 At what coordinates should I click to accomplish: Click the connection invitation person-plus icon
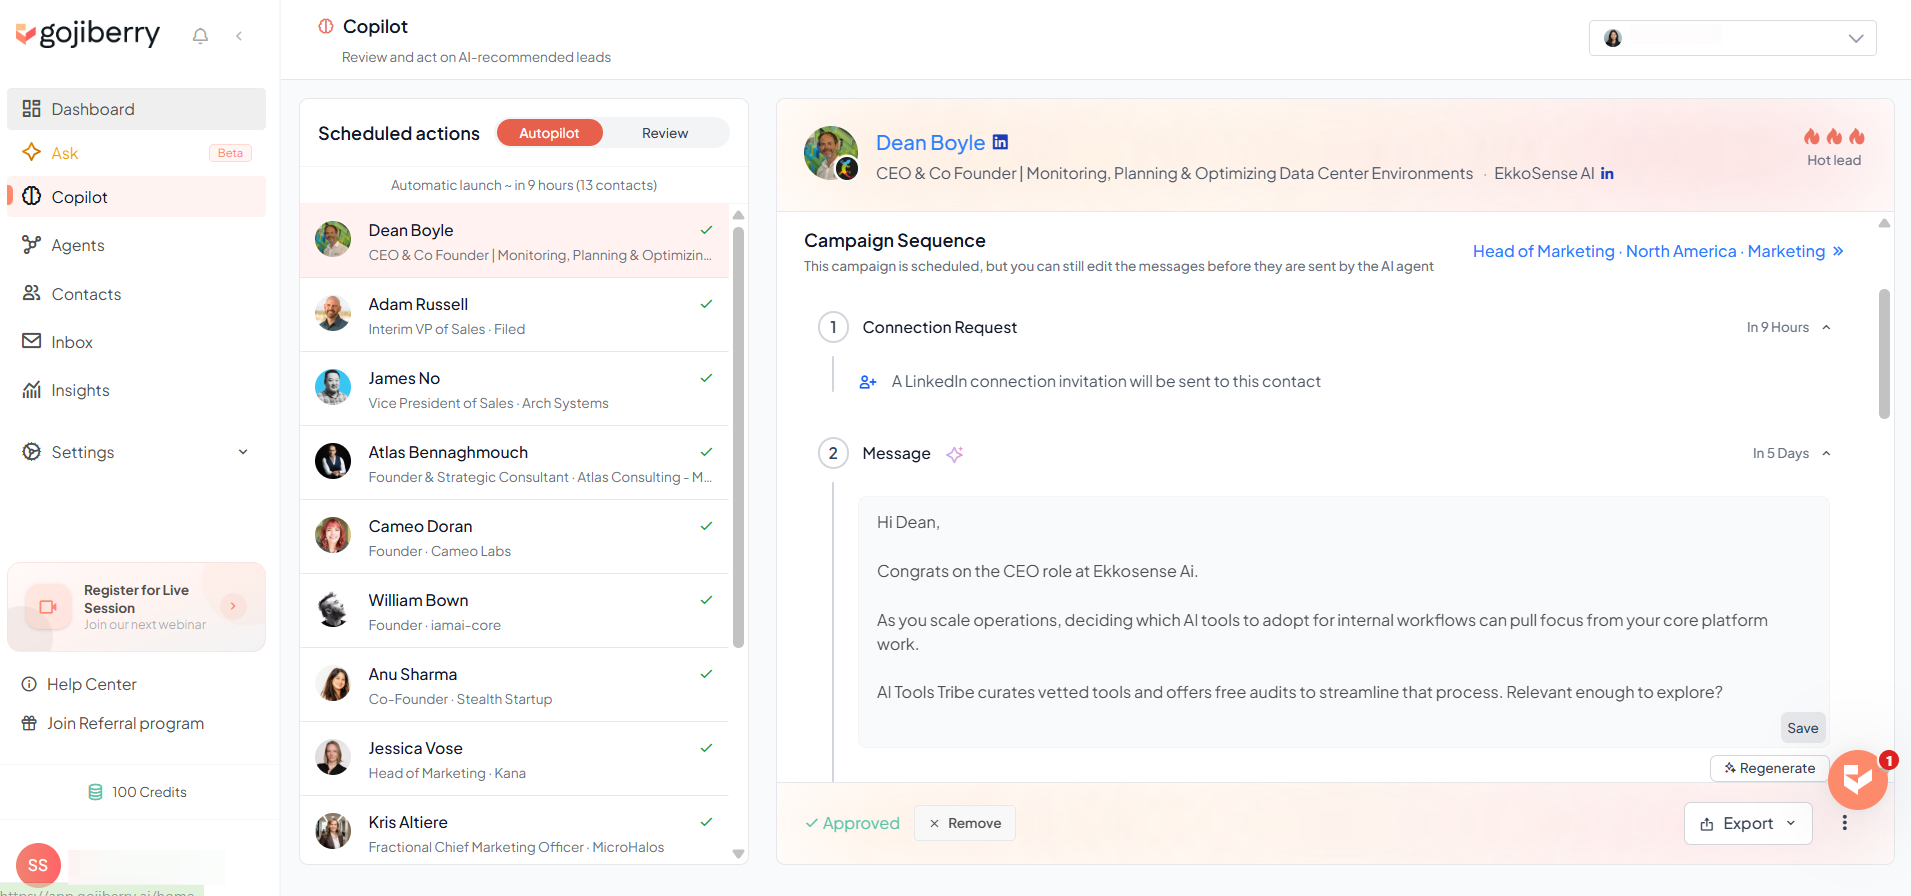[x=868, y=382]
